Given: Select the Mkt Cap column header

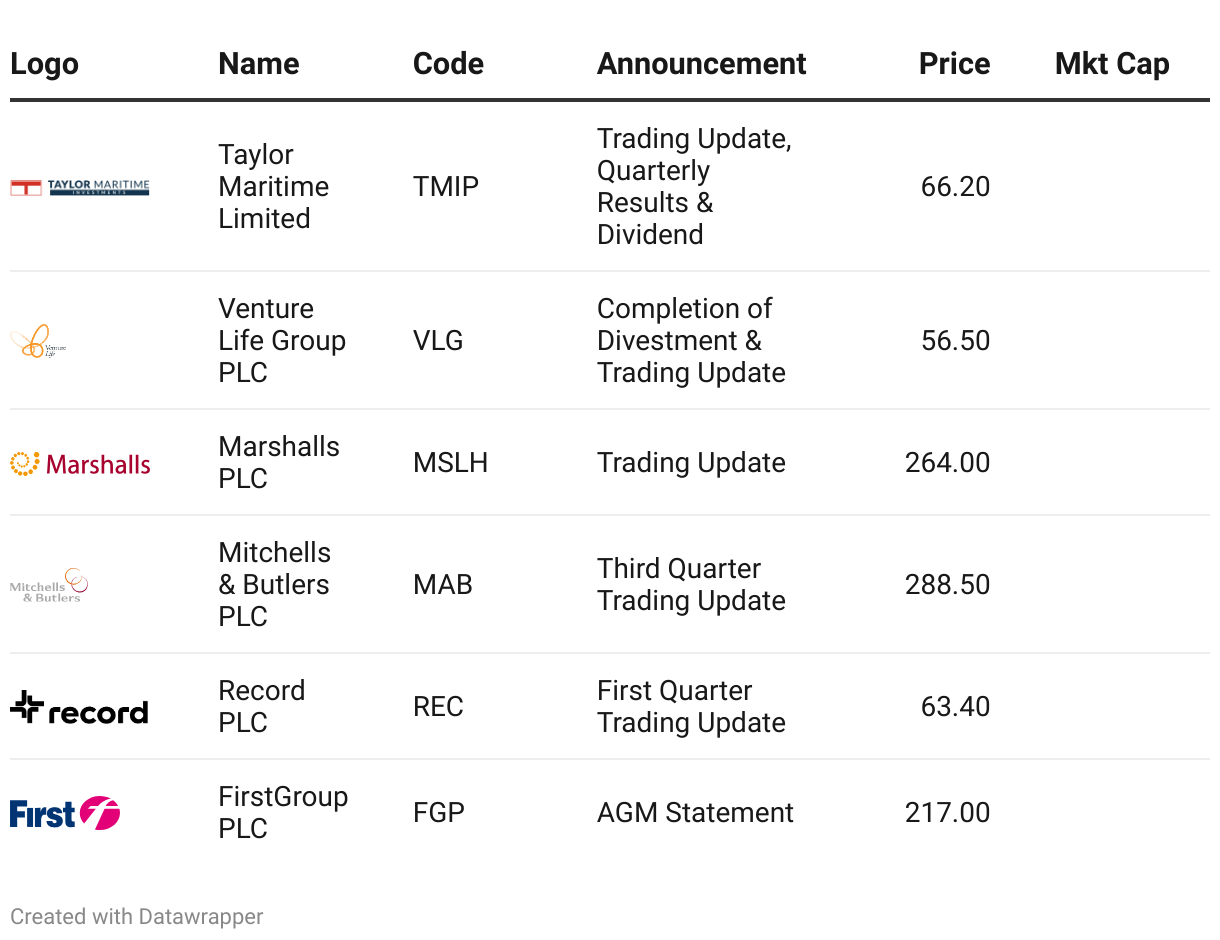Looking at the screenshot, I should [1112, 64].
